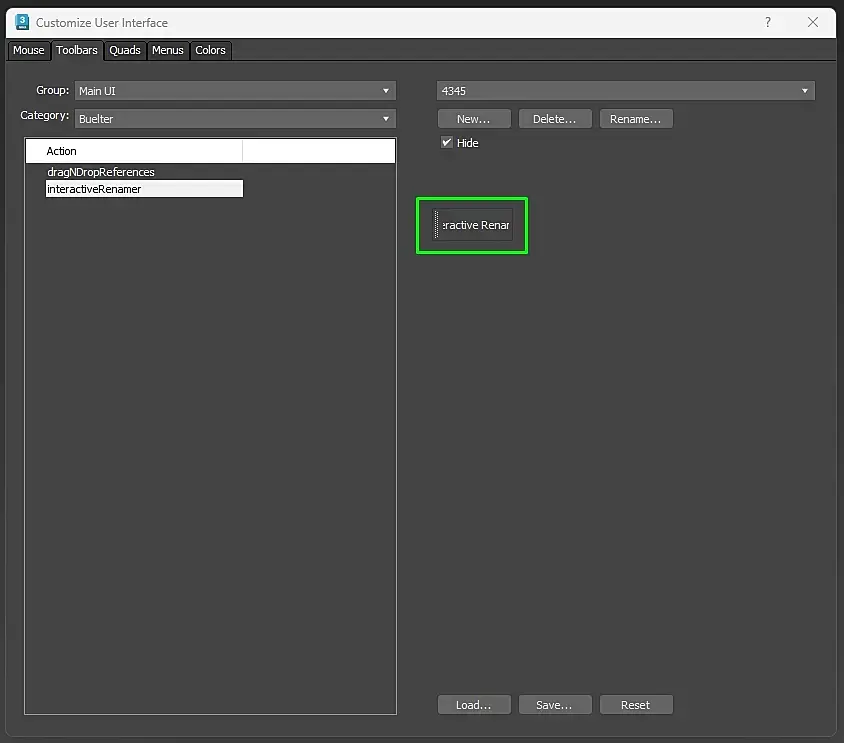Screen dimensions: 844x743
Task: Click the Delete... toolbar button
Action: (555, 119)
